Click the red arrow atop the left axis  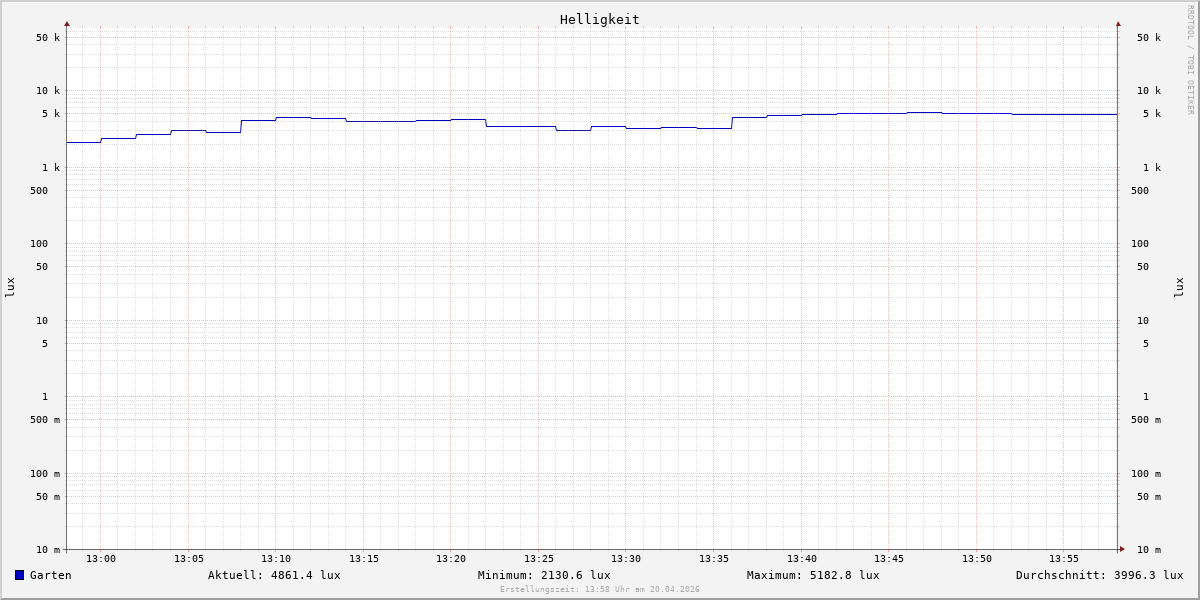tap(67, 23)
